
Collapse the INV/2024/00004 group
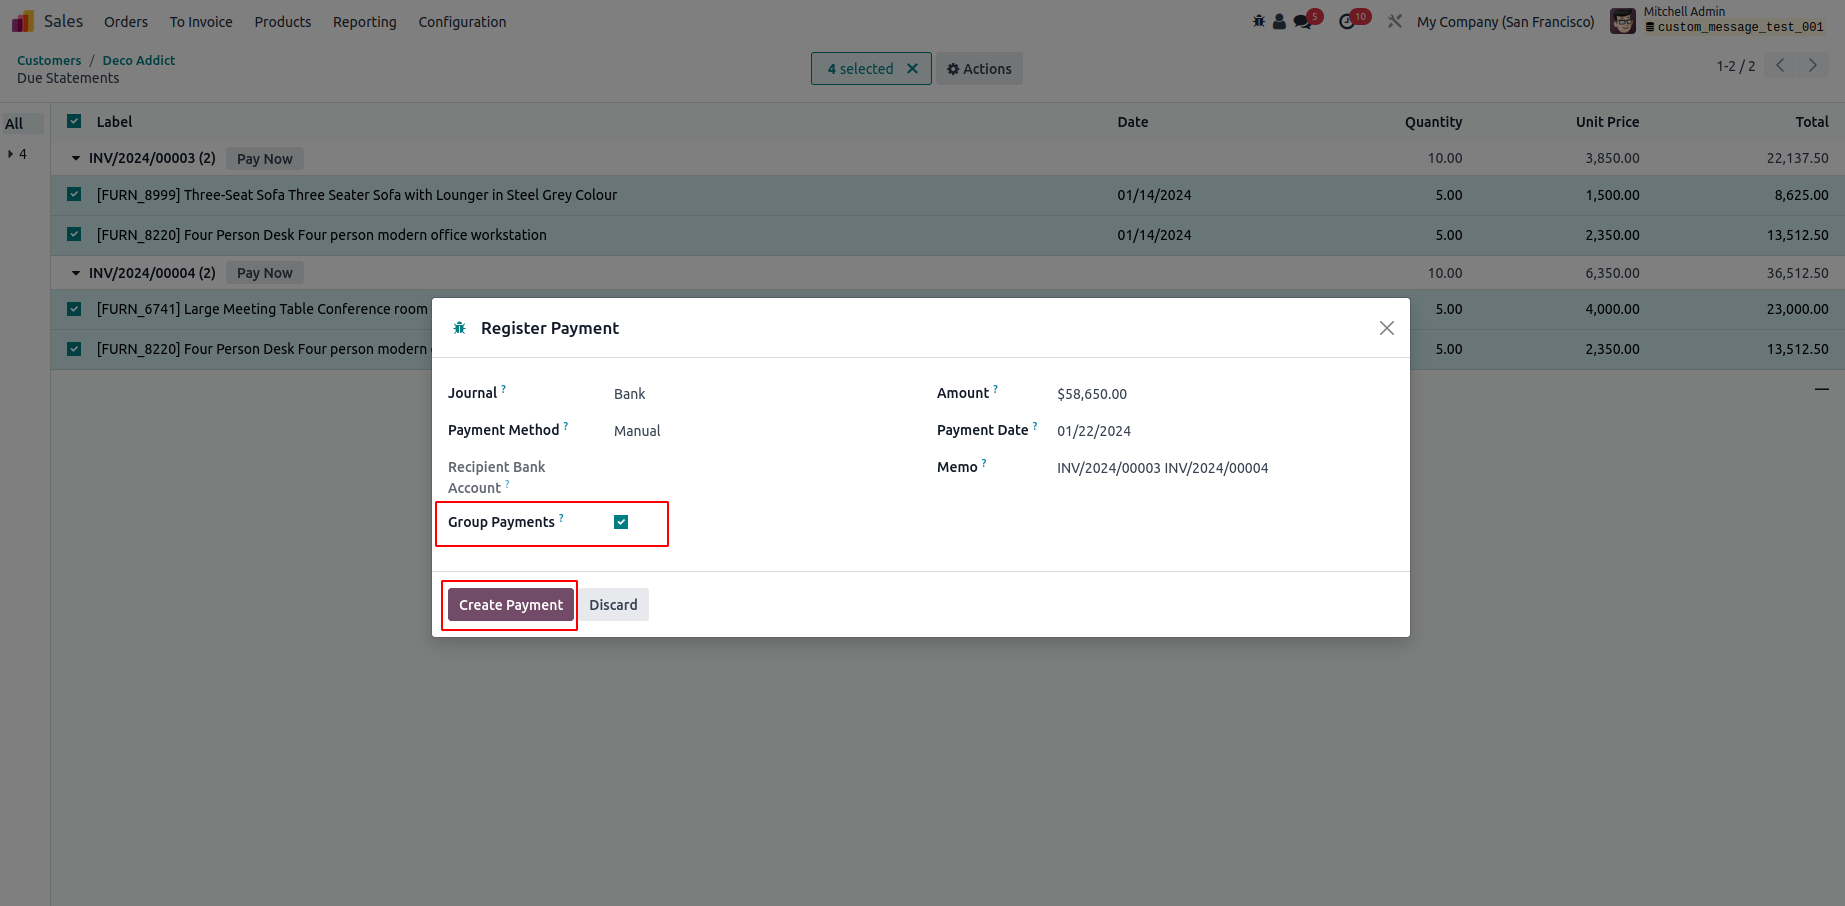(76, 272)
